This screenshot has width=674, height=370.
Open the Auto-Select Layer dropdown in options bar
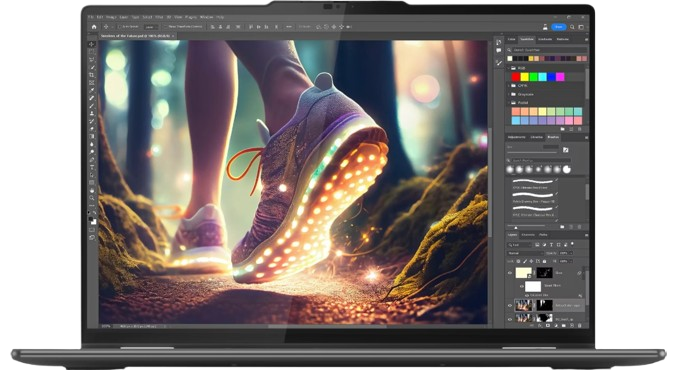pos(150,27)
